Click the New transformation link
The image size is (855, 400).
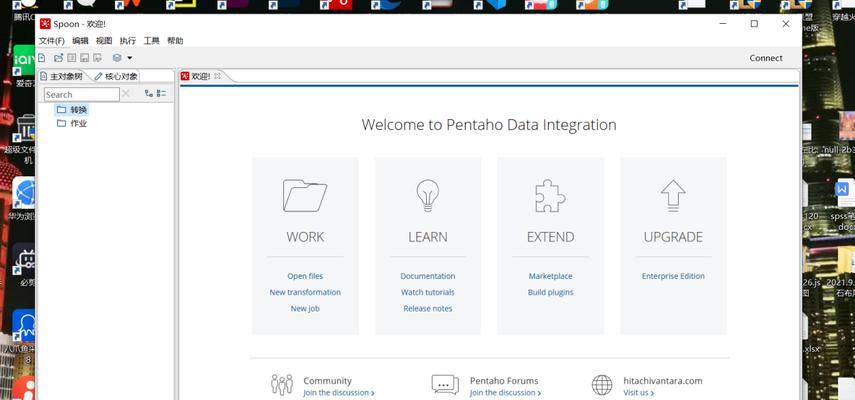coord(305,292)
